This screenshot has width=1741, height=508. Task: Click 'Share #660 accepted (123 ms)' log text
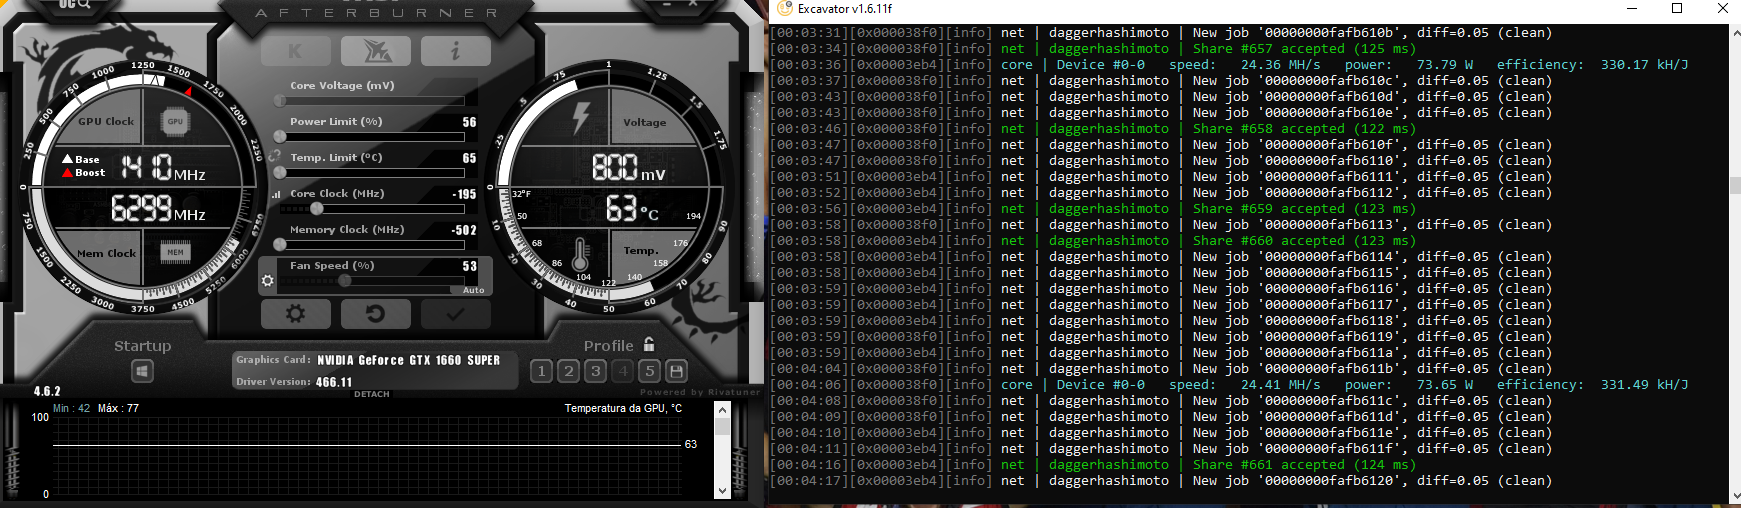tap(1304, 240)
